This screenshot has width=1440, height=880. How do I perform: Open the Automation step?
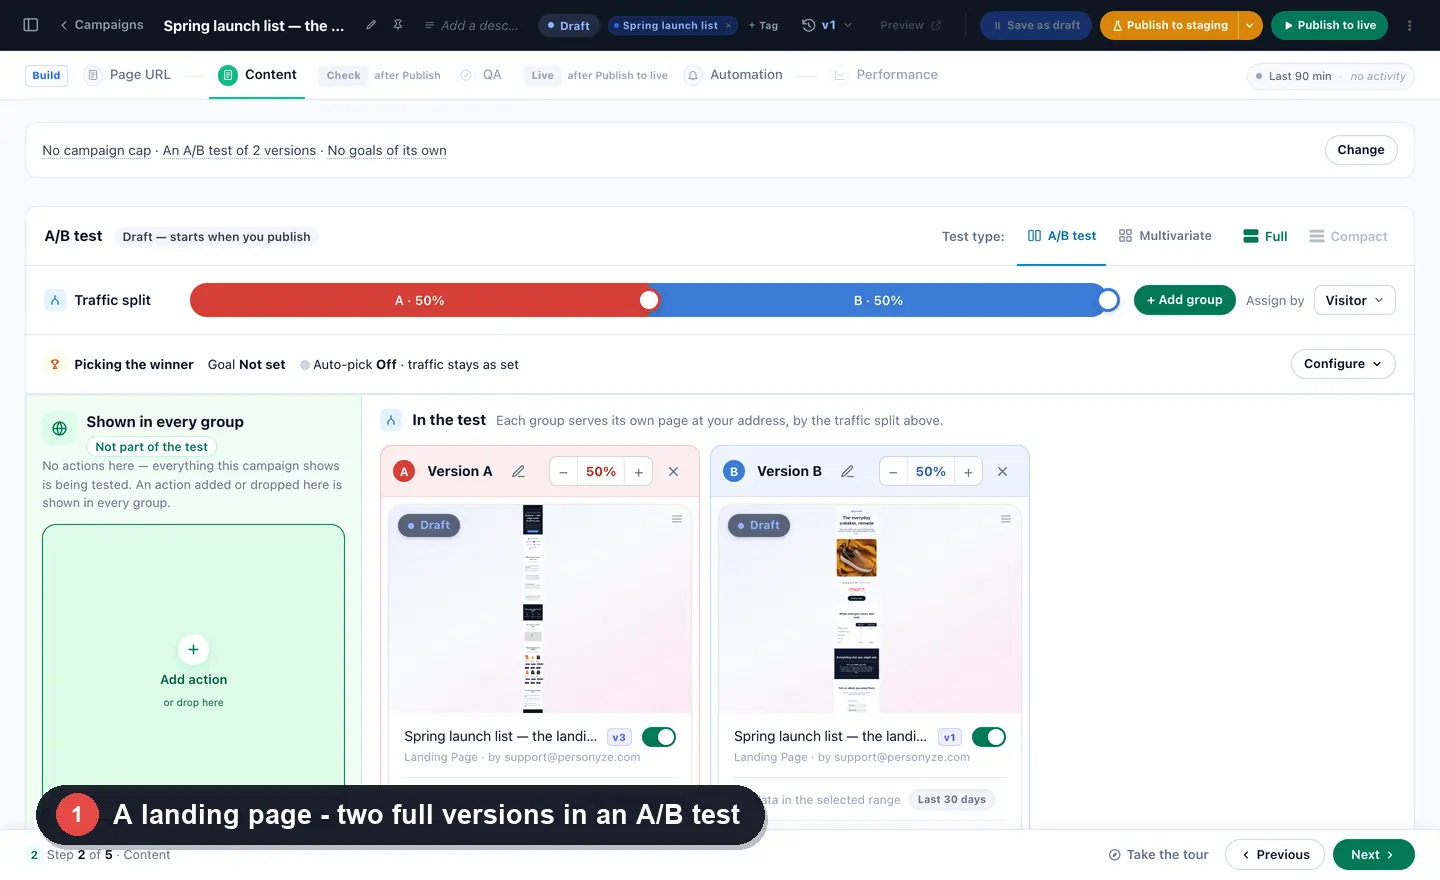pyautogui.click(x=733, y=75)
